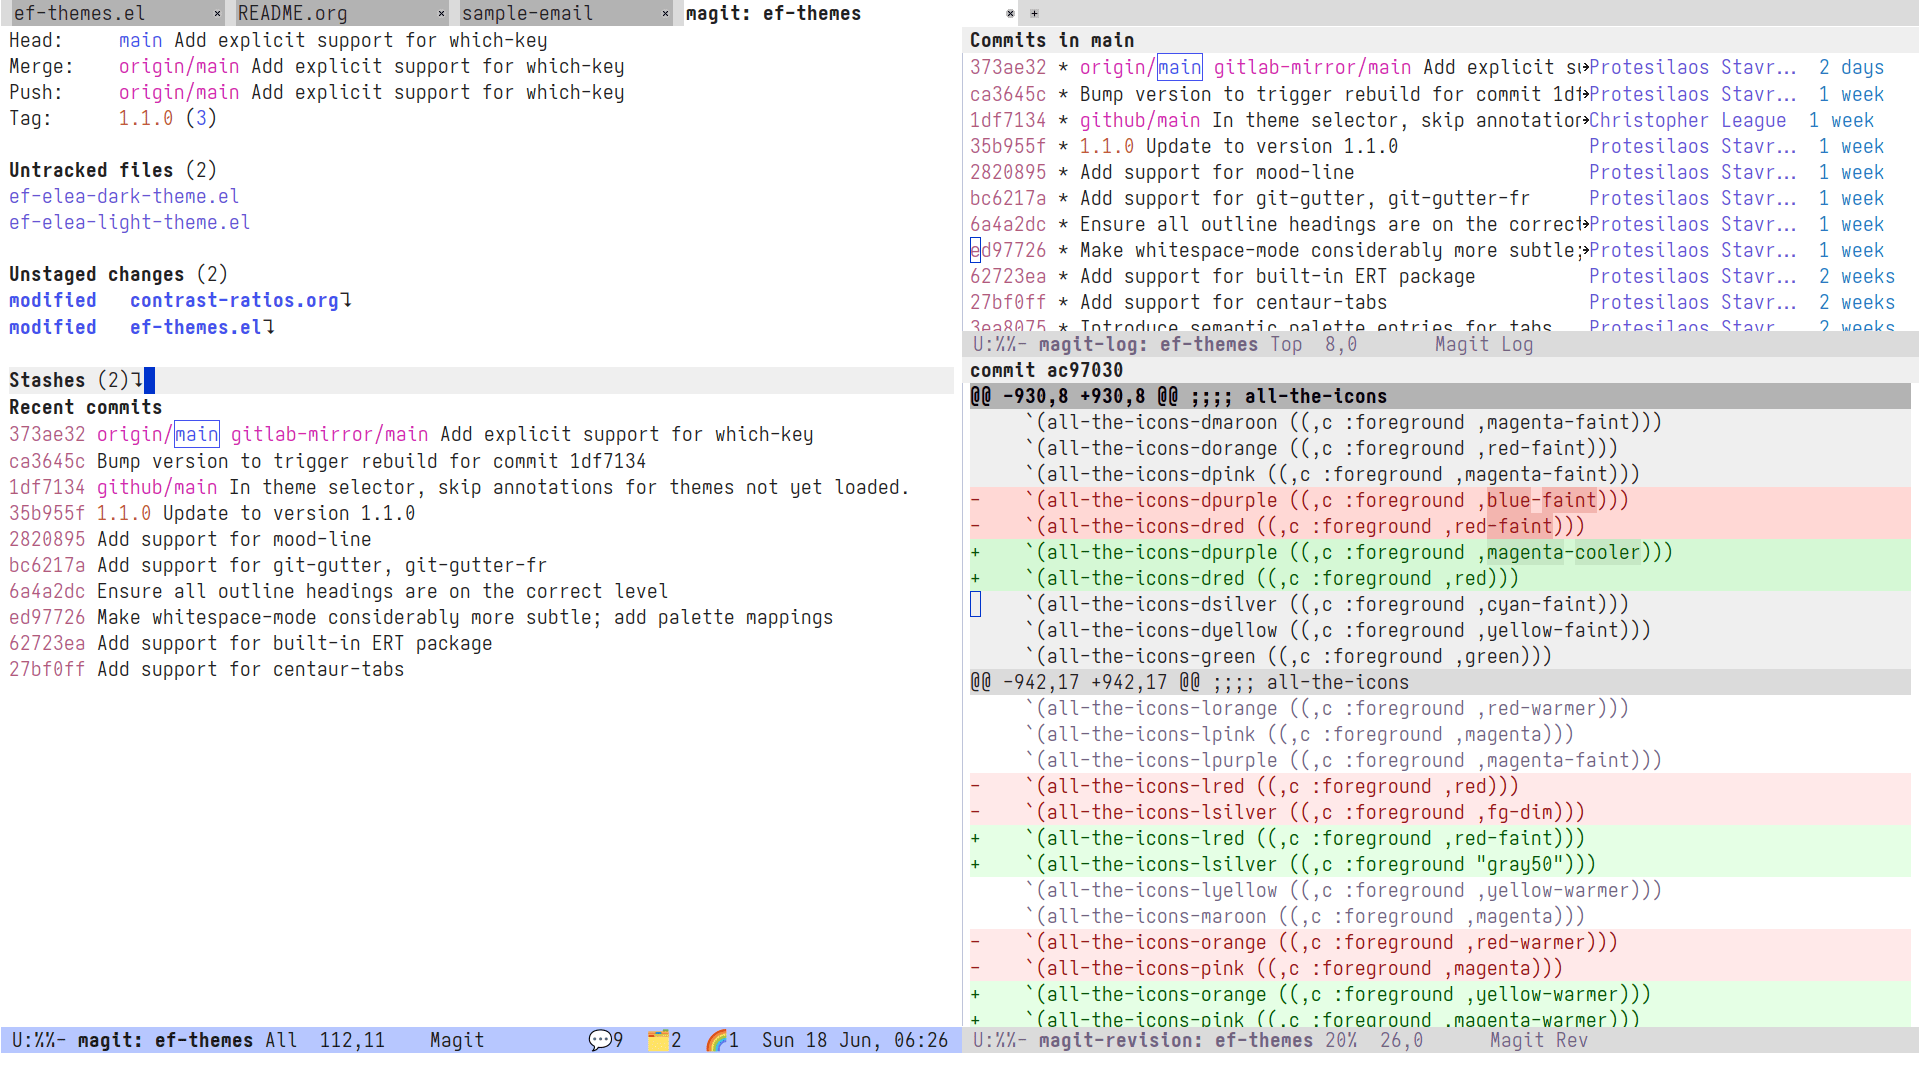Open commit ed97726 in Recent commits
The height and width of the screenshot is (1080, 1920).
(47, 617)
